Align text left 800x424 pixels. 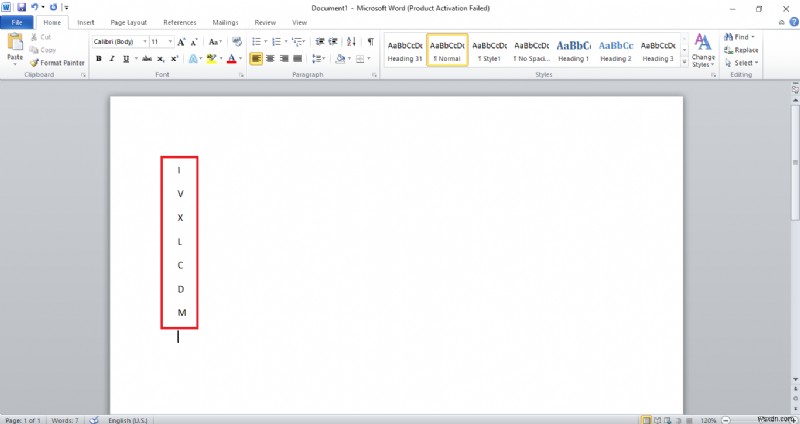256,59
